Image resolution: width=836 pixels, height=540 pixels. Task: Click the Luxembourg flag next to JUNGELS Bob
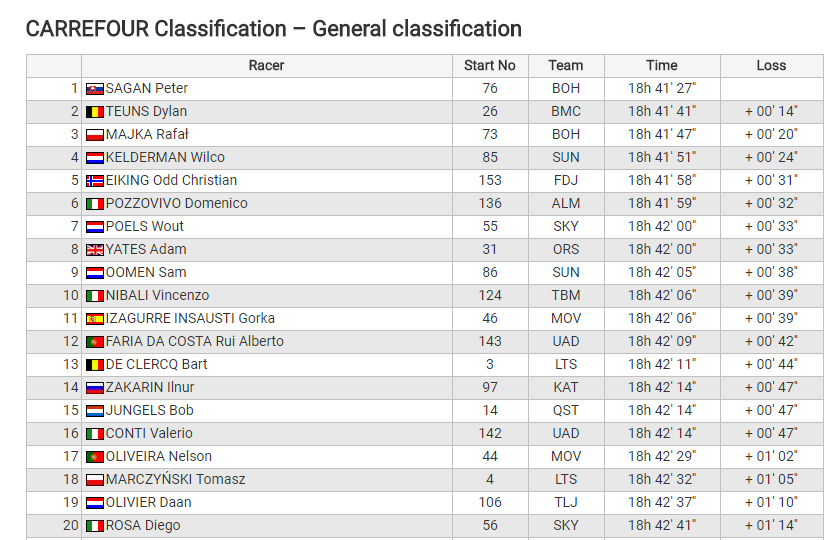click(x=95, y=411)
